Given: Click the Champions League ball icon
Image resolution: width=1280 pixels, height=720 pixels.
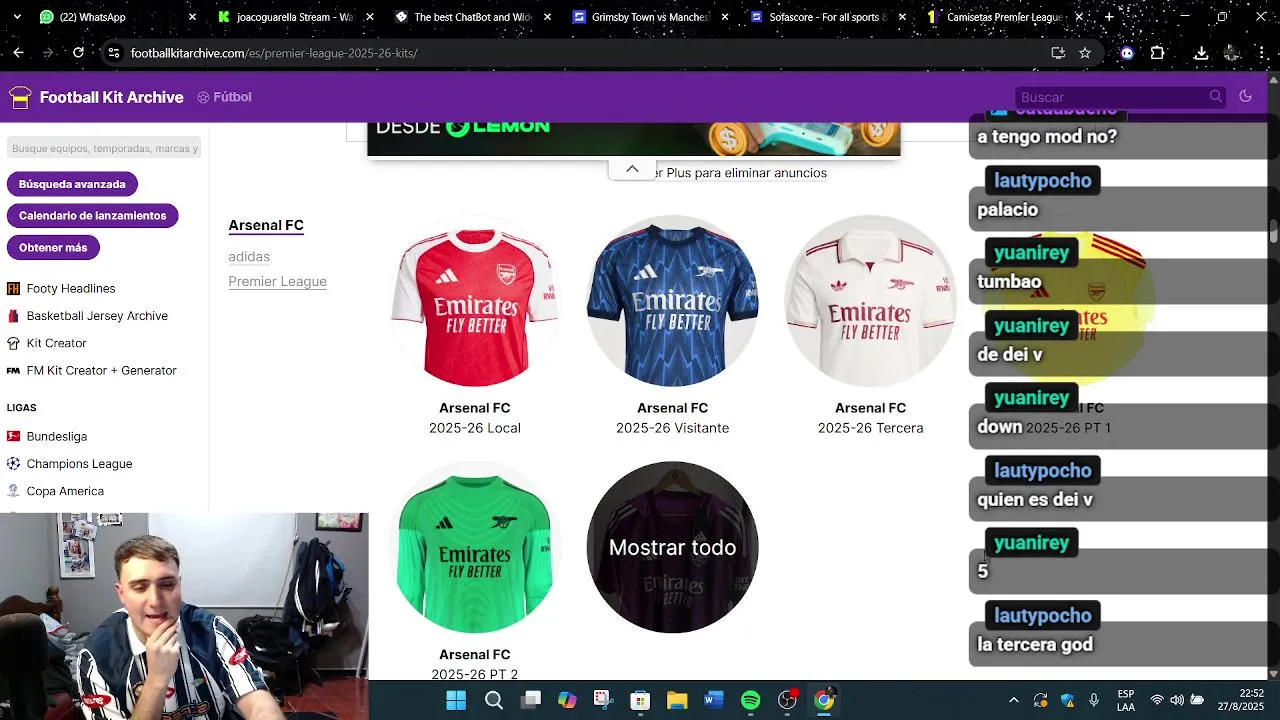Looking at the screenshot, I should click(13, 464).
